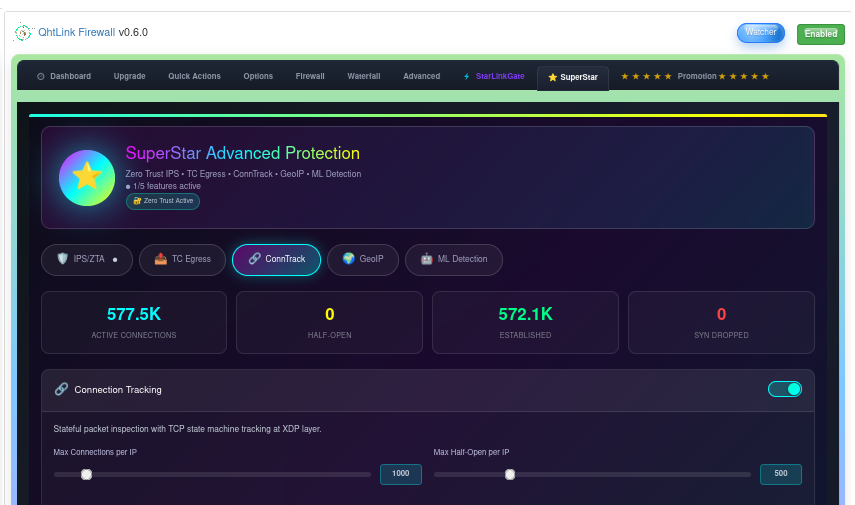855x505 pixels.
Task: Switch to the Waterfall tab
Action: pyautogui.click(x=364, y=76)
